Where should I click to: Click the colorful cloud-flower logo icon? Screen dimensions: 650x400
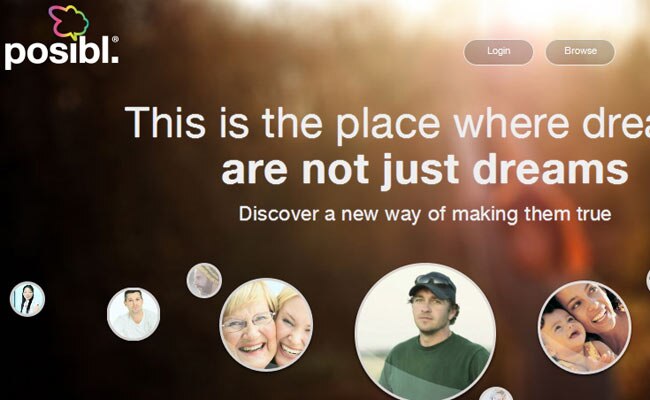click(69, 22)
